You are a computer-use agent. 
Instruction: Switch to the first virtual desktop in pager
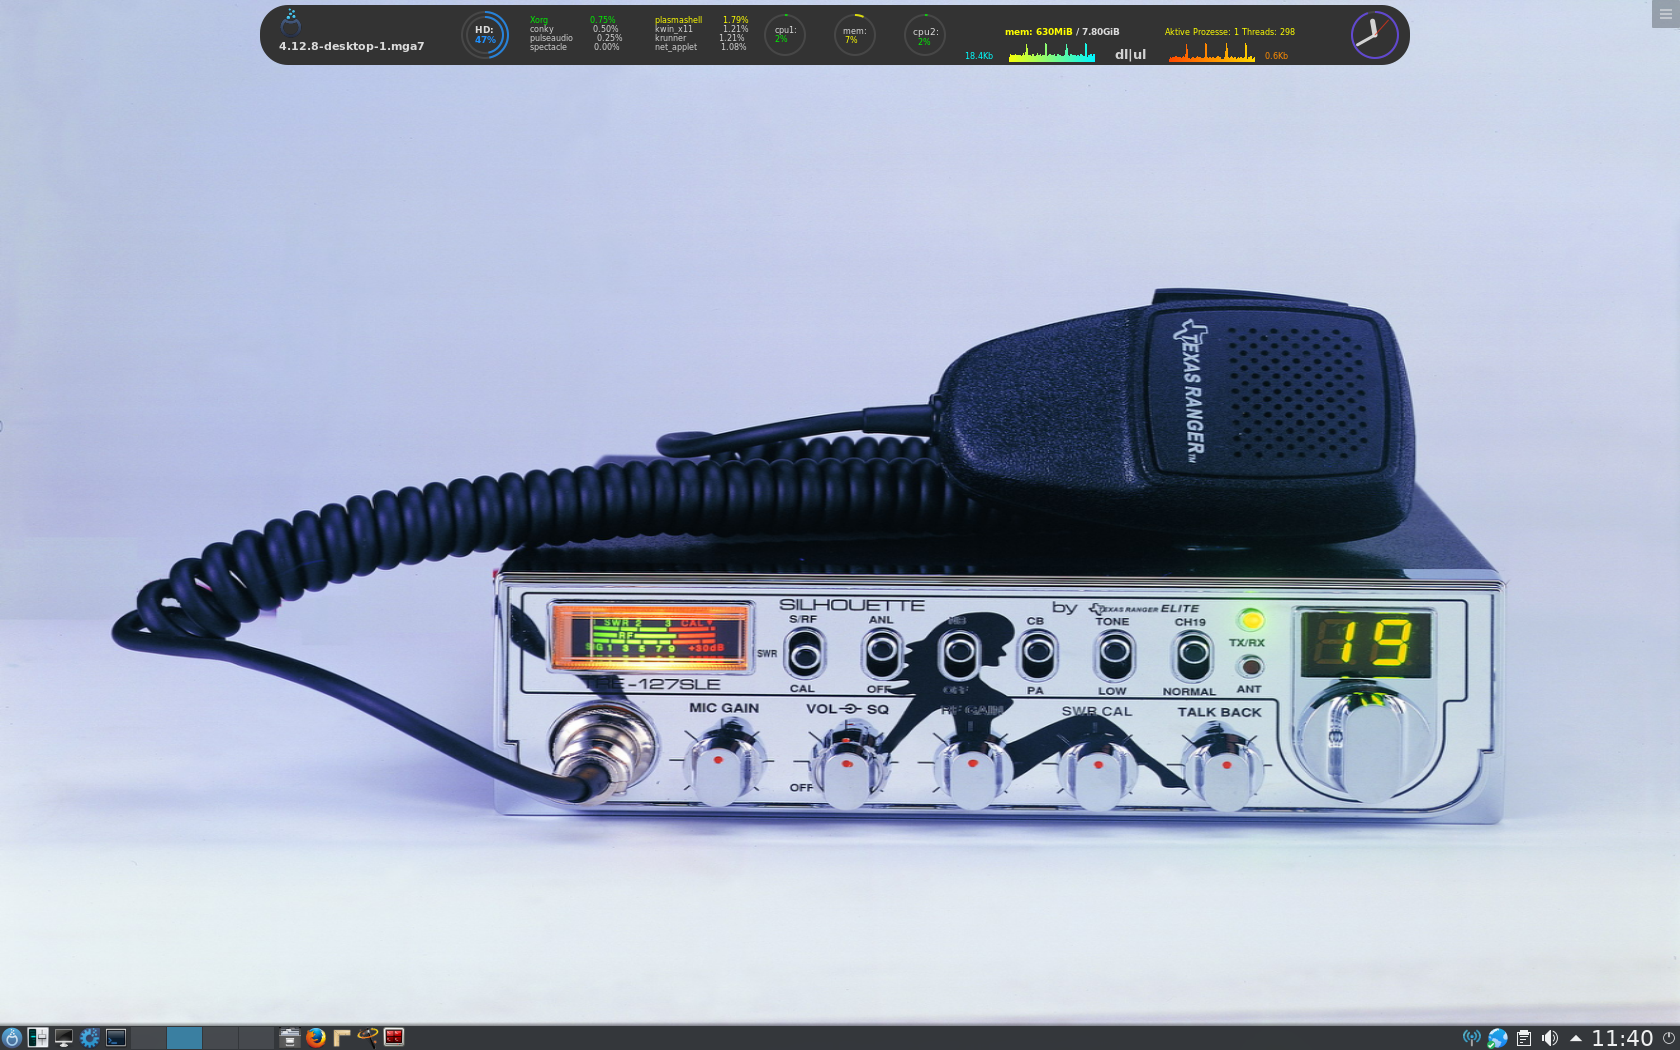148,1038
